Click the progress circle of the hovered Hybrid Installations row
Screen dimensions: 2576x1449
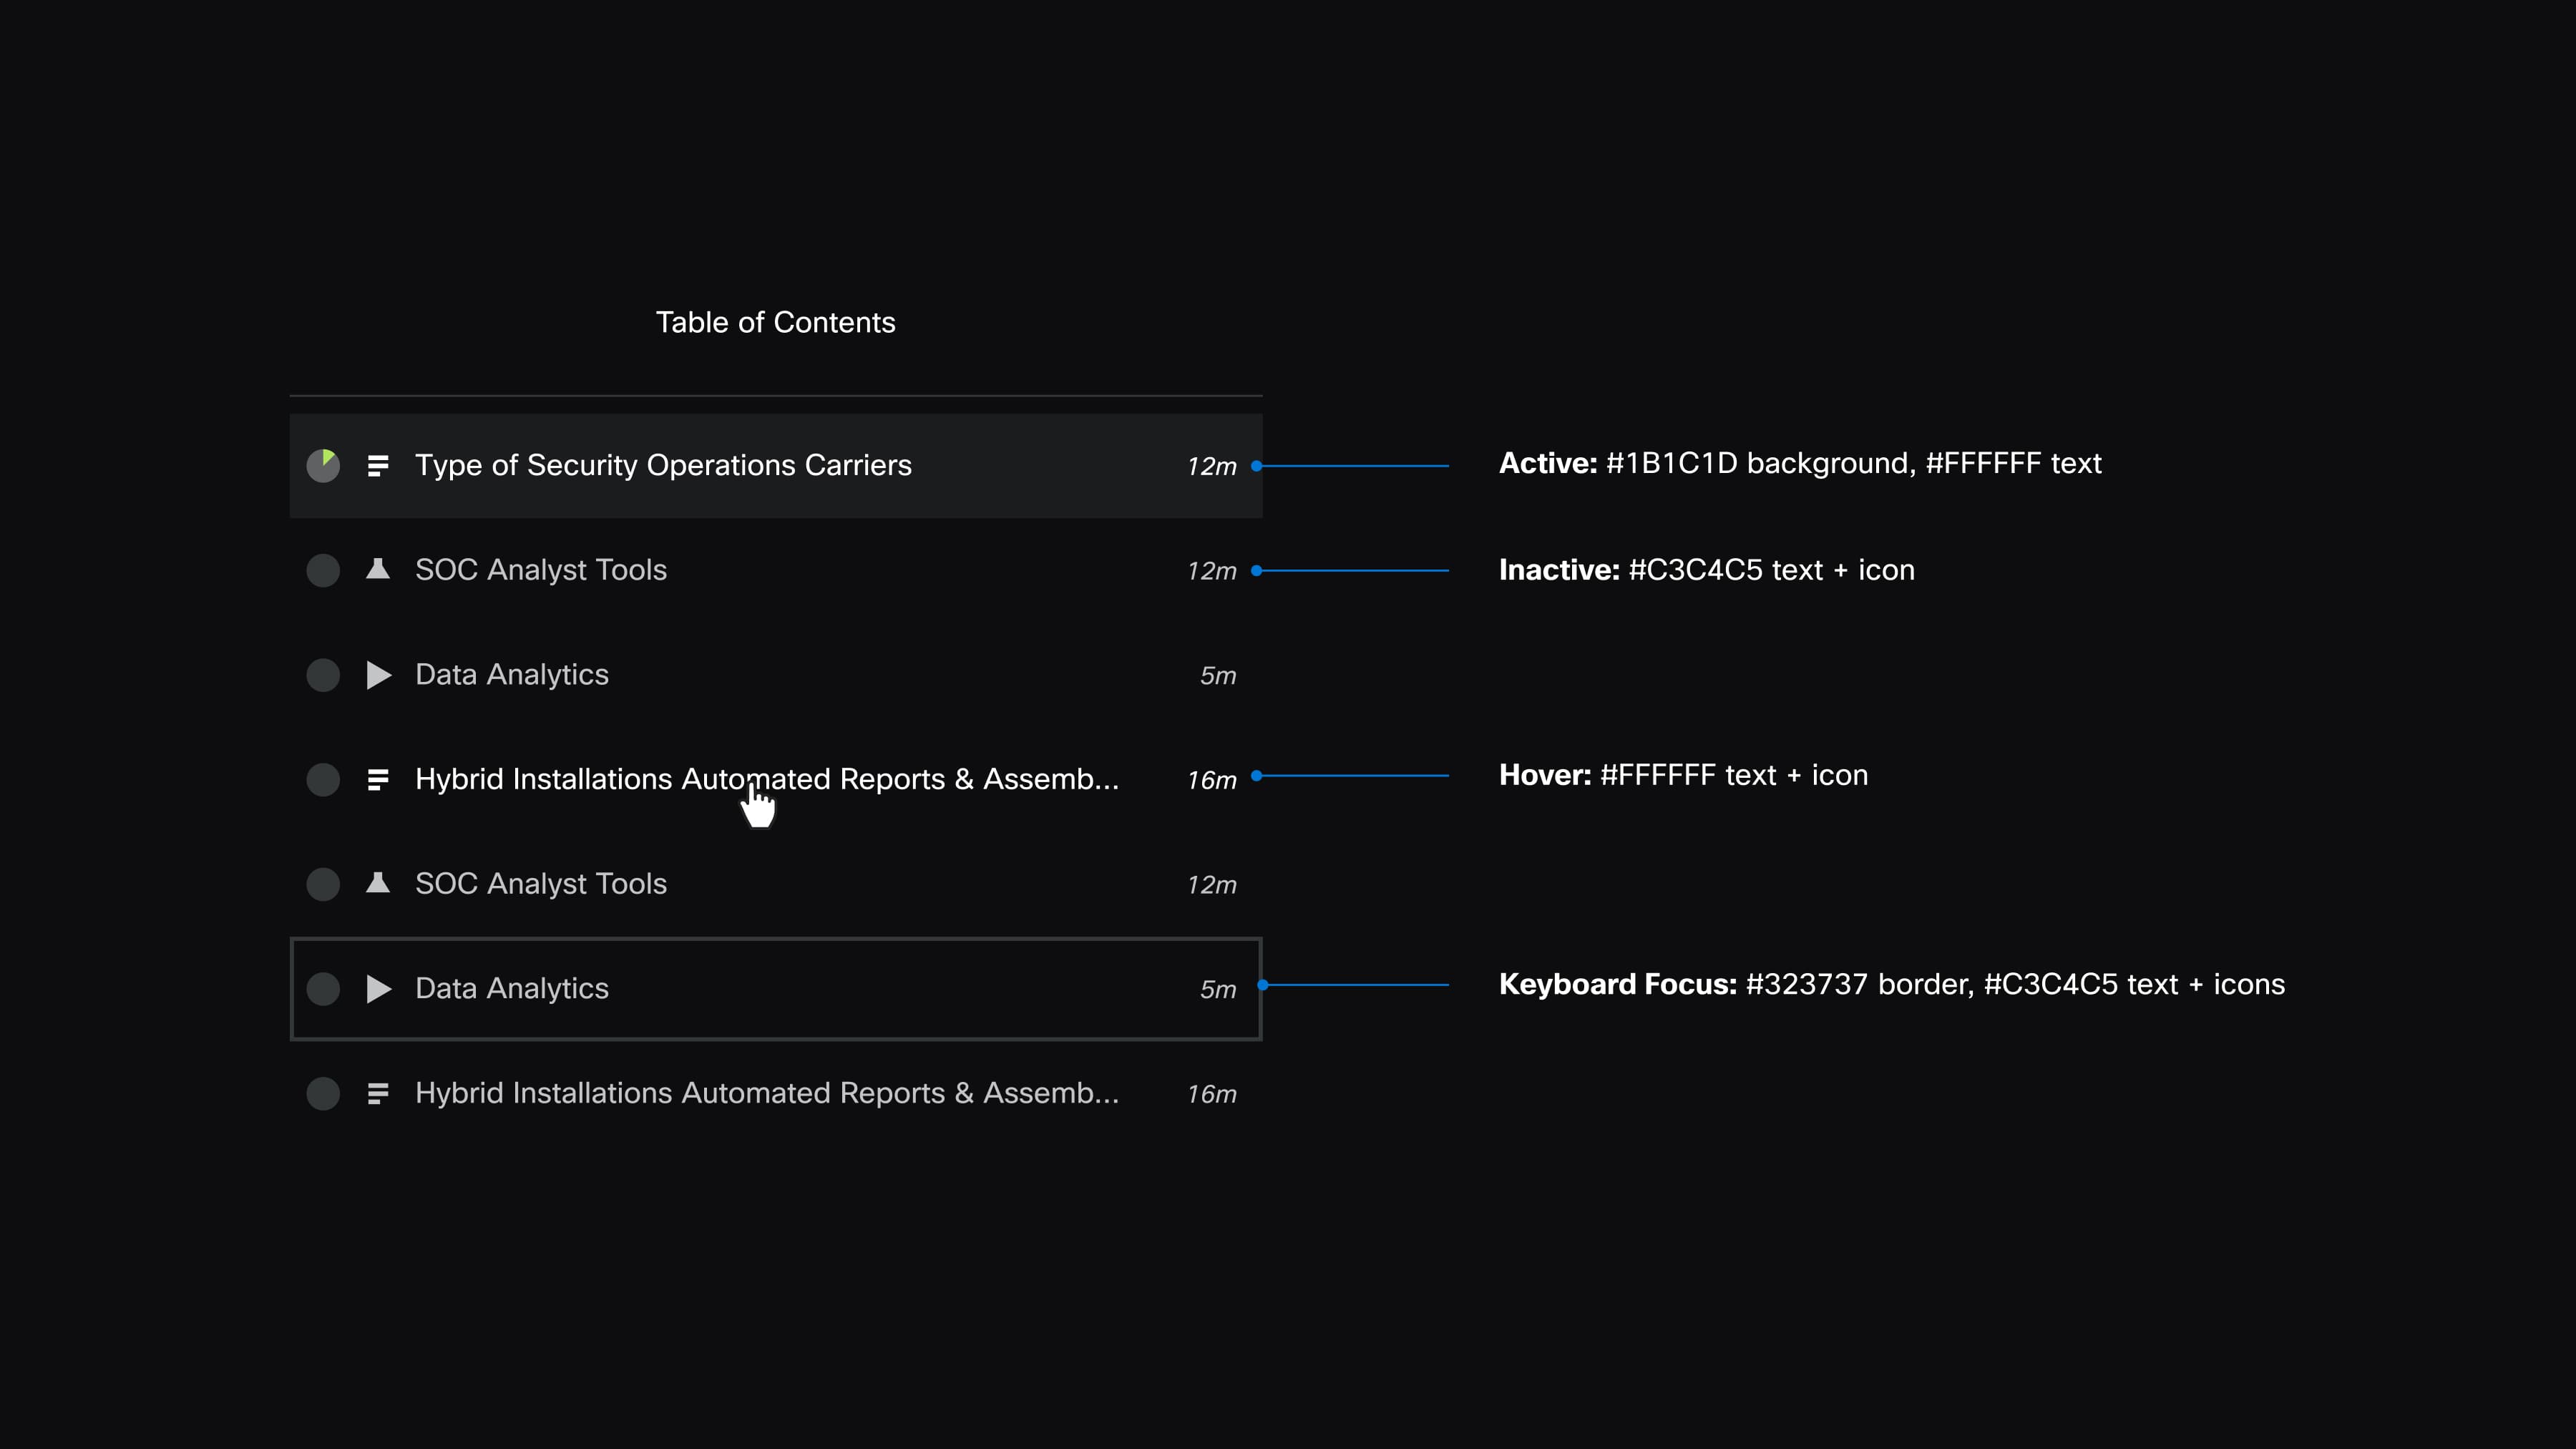(323, 780)
